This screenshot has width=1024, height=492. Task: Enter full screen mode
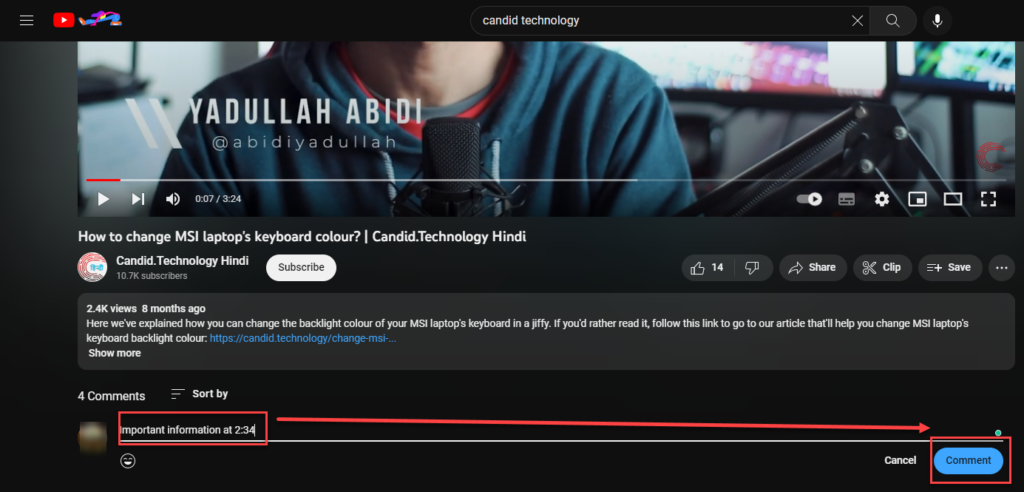coord(988,199)
